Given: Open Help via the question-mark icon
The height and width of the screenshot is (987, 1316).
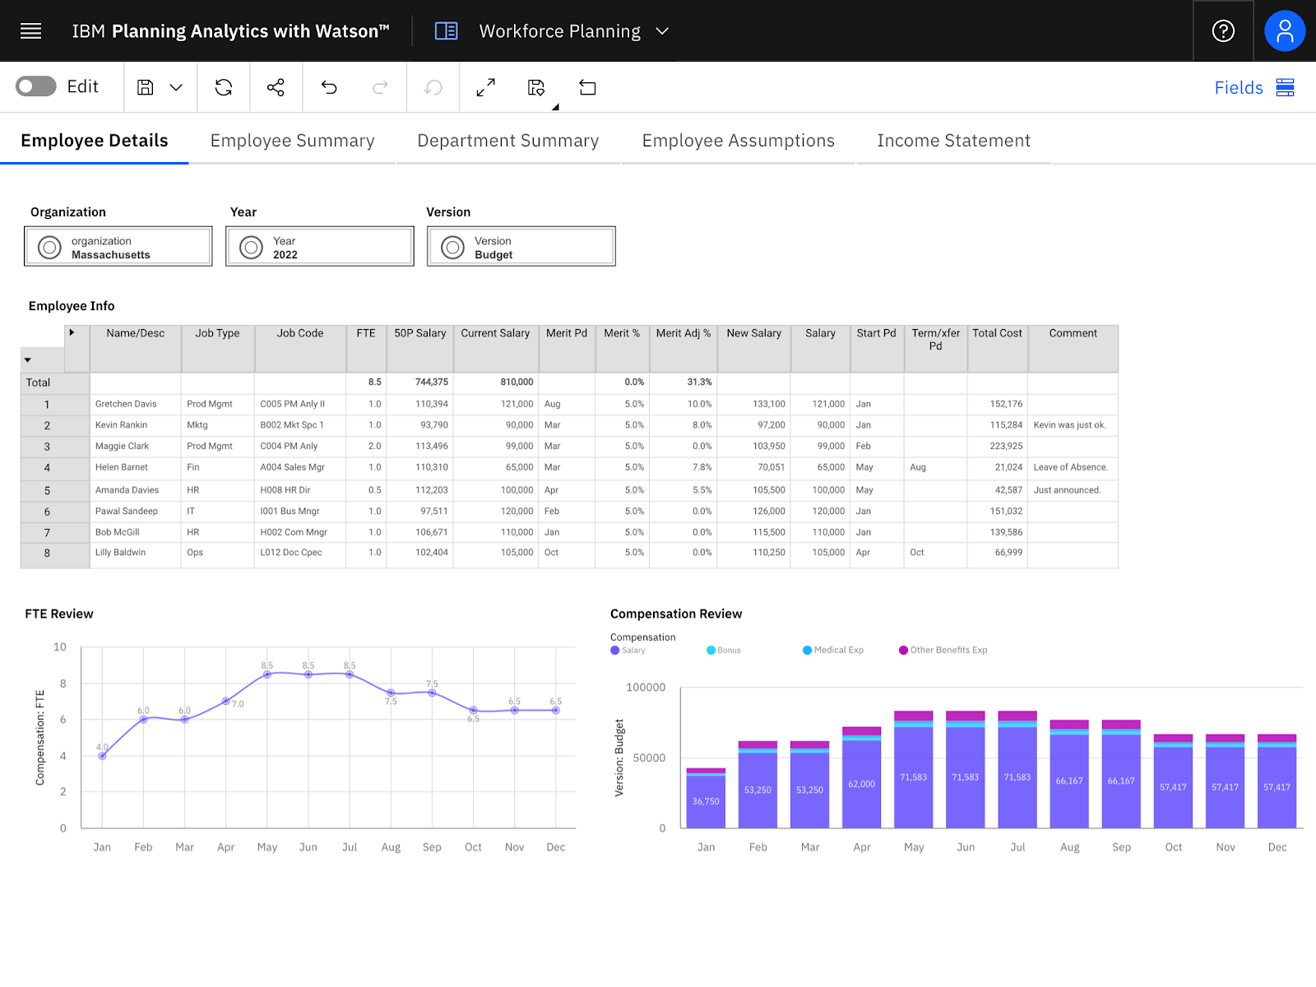Looking at the screenshot, I should pos(1223,30).
